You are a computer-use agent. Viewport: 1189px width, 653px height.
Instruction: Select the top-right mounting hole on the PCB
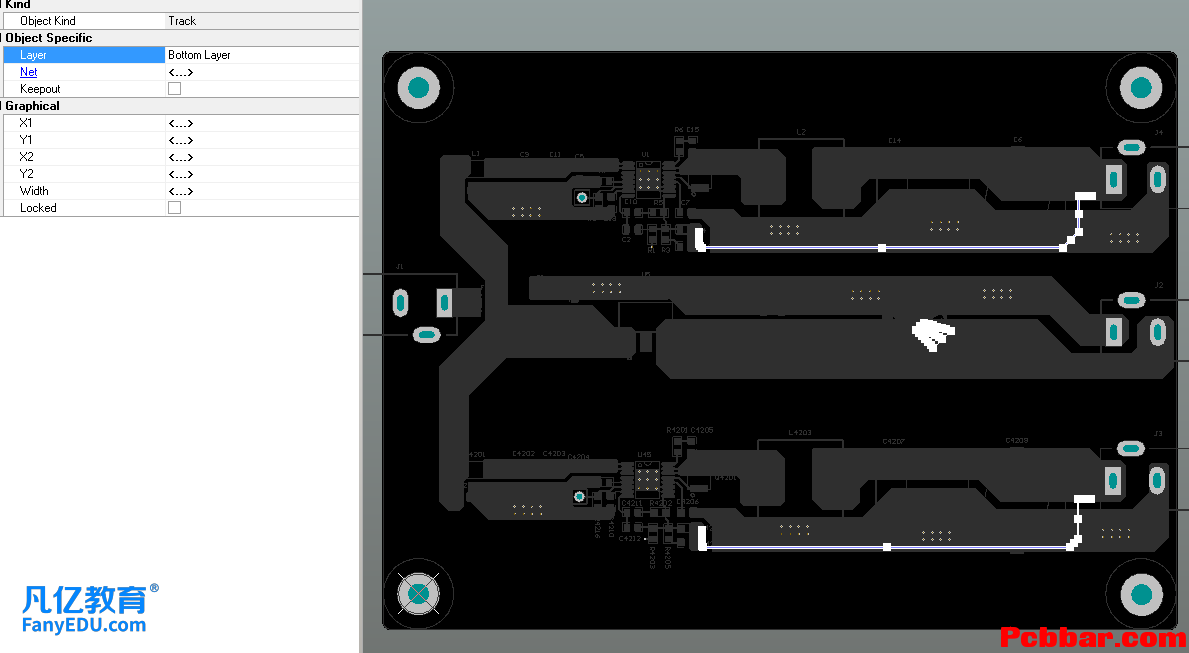[1140, 88]
